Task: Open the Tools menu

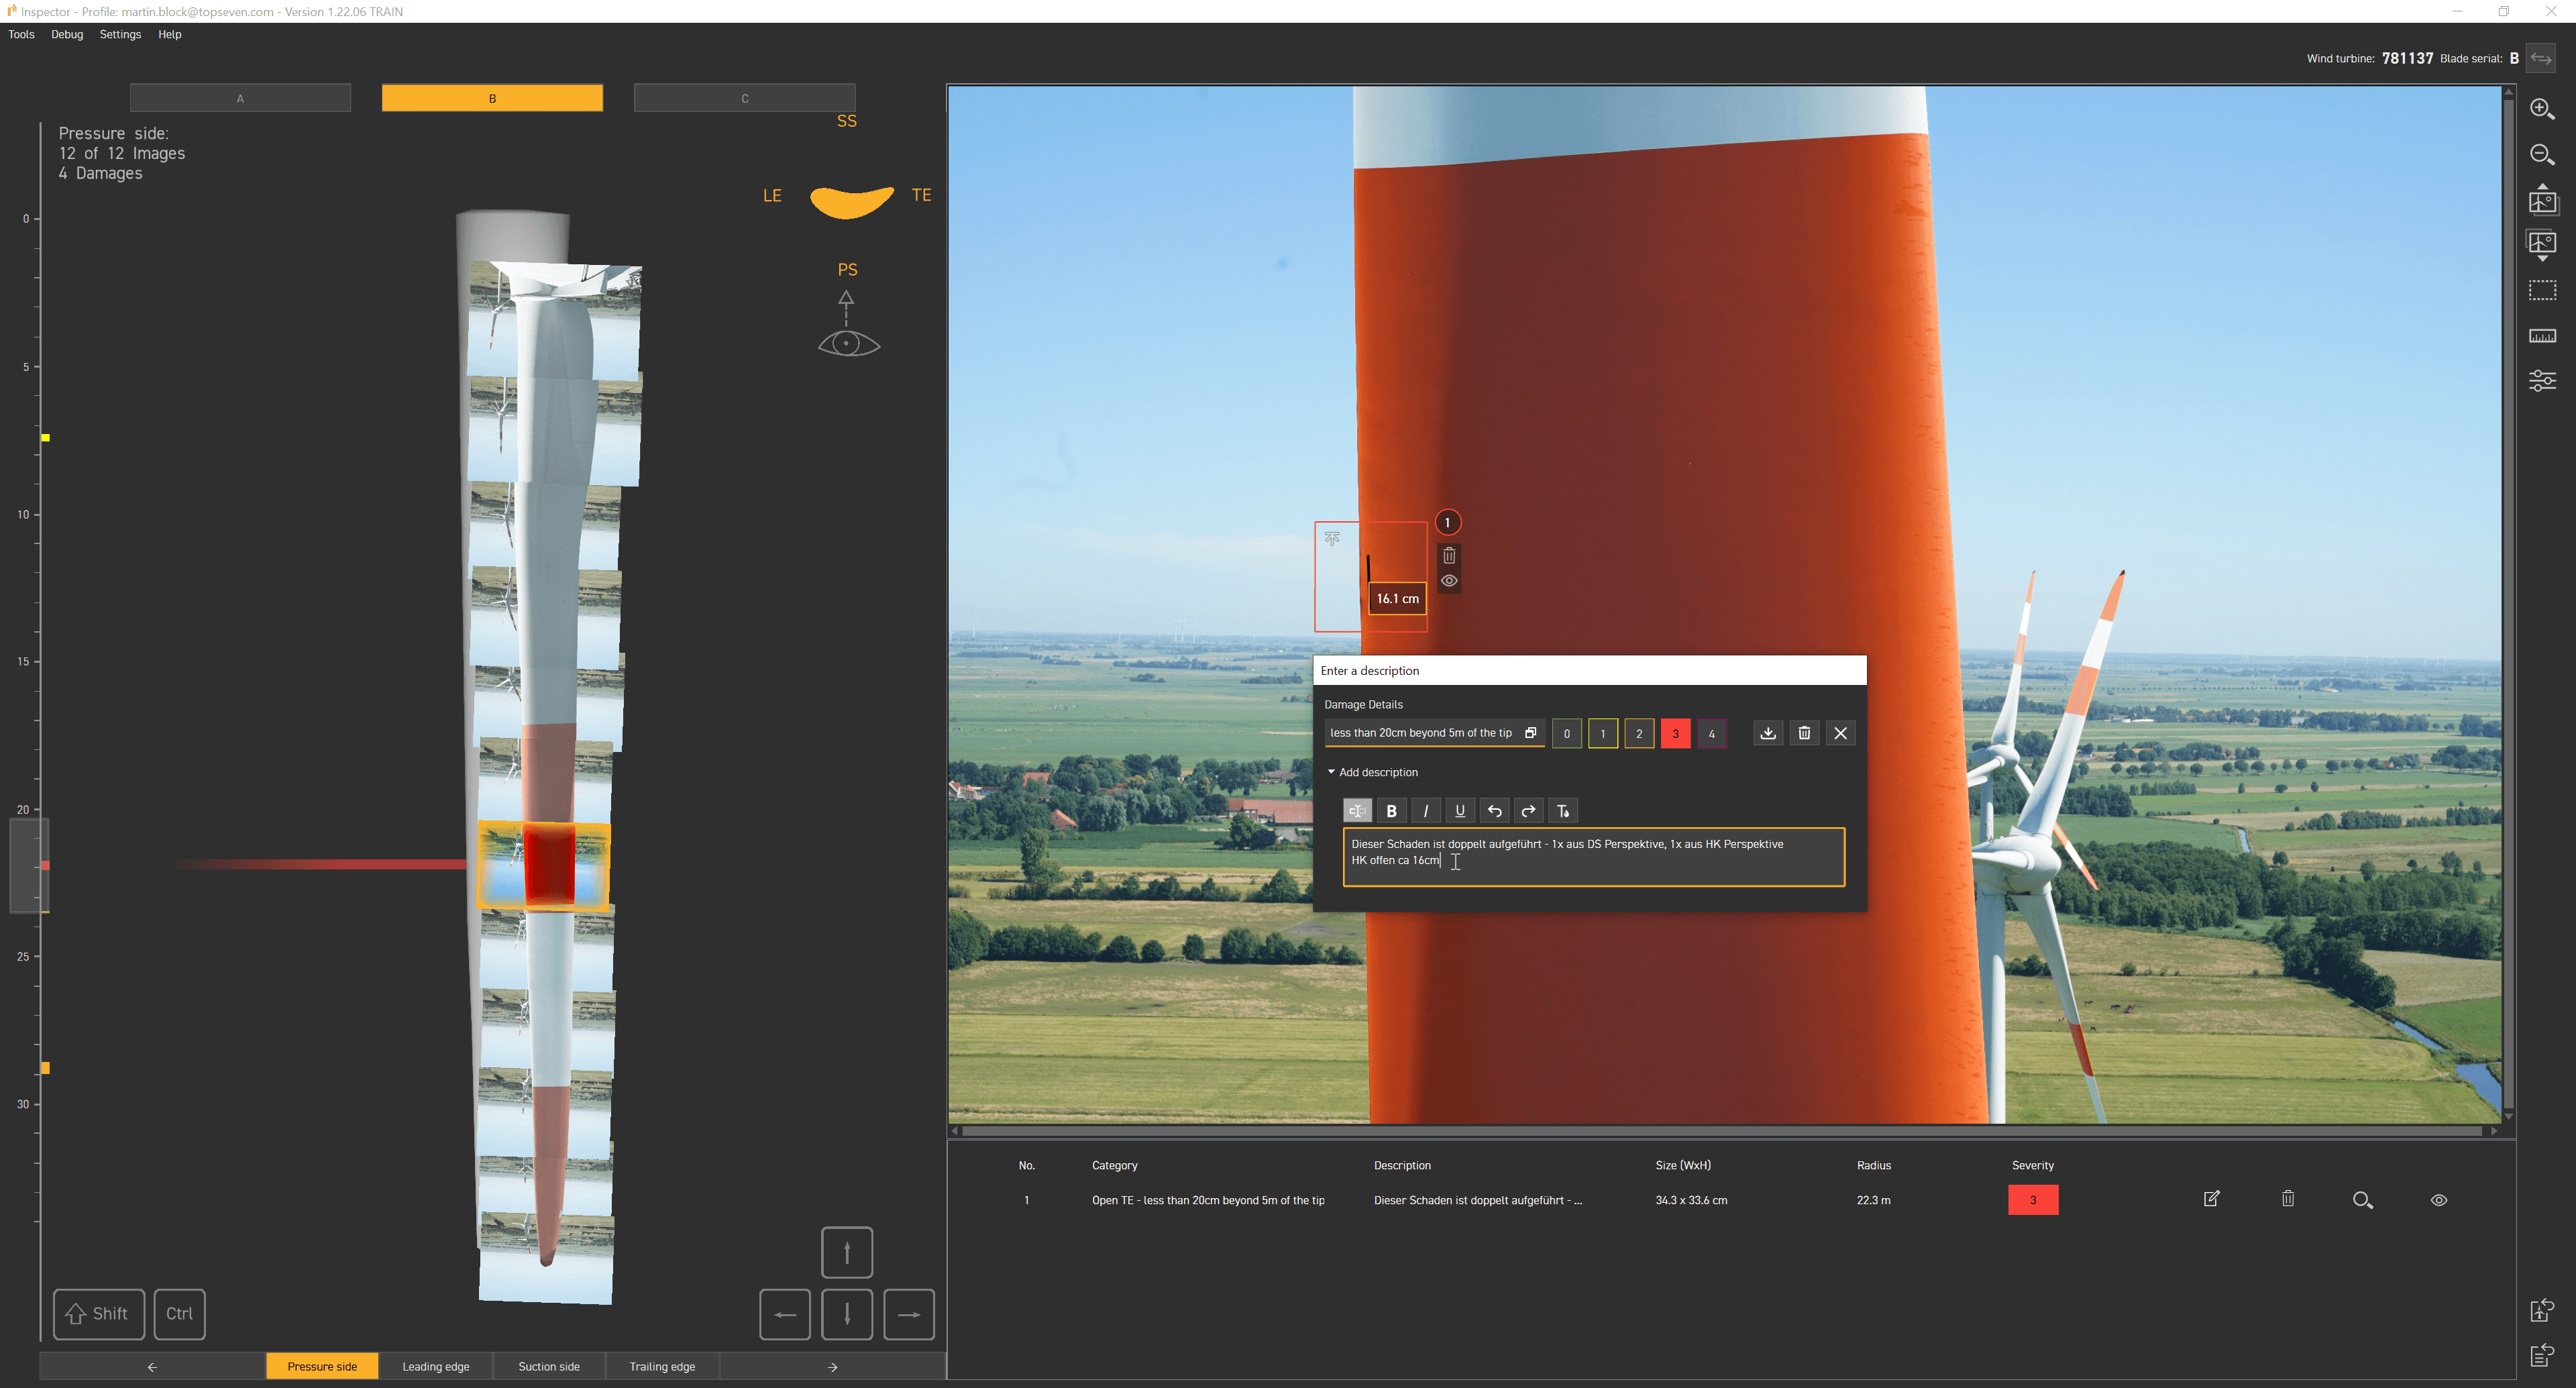Action: point(20,34)
